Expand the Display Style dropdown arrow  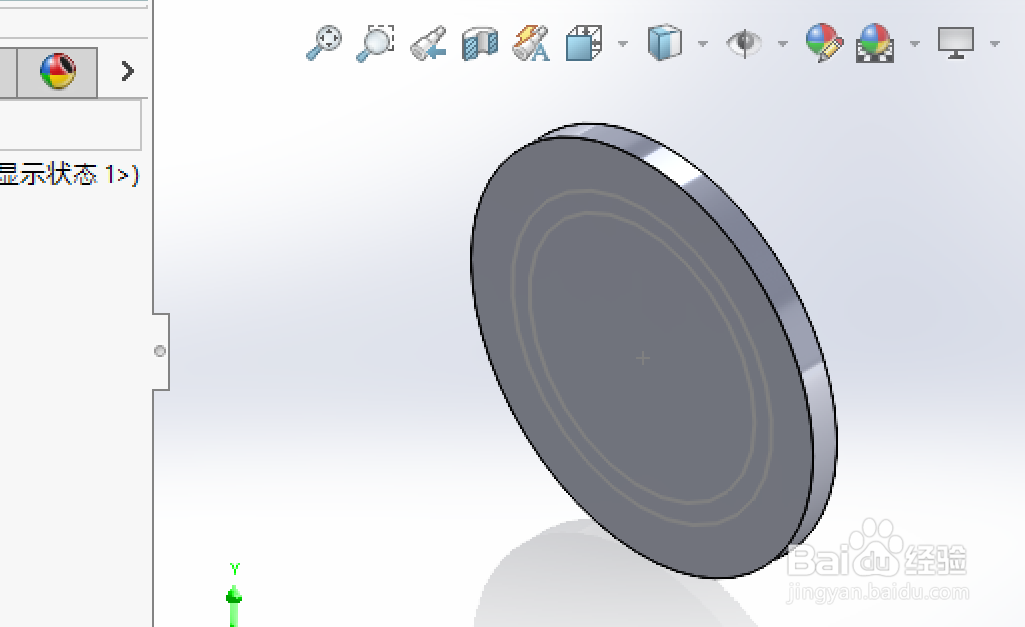(x=703, y=44)
